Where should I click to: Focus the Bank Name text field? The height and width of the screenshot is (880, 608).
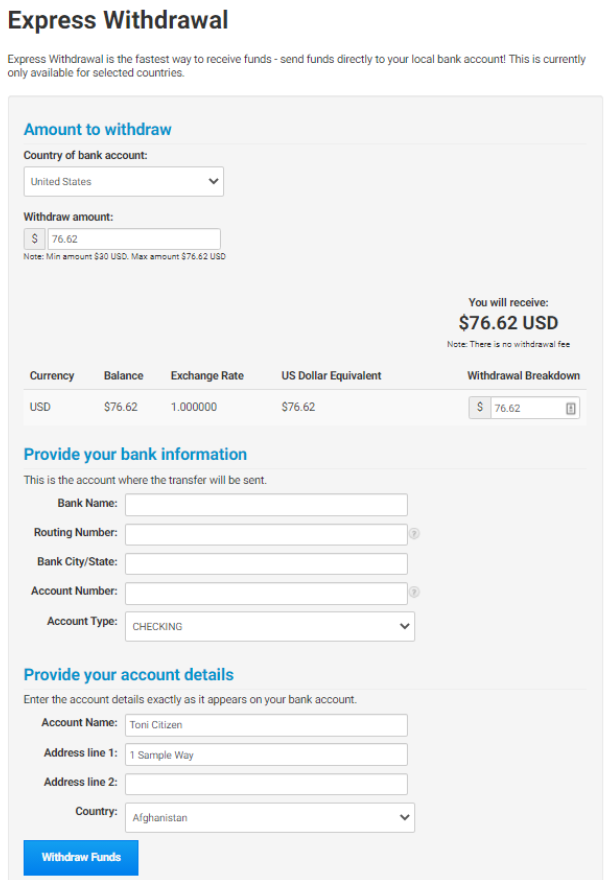coord(266,505)
